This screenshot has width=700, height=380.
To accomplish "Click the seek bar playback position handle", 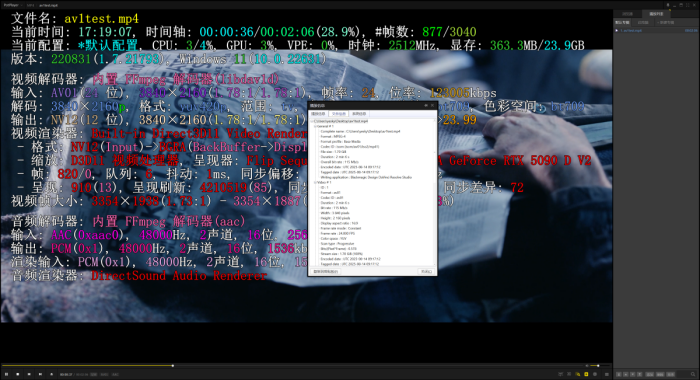I will 173,366.
